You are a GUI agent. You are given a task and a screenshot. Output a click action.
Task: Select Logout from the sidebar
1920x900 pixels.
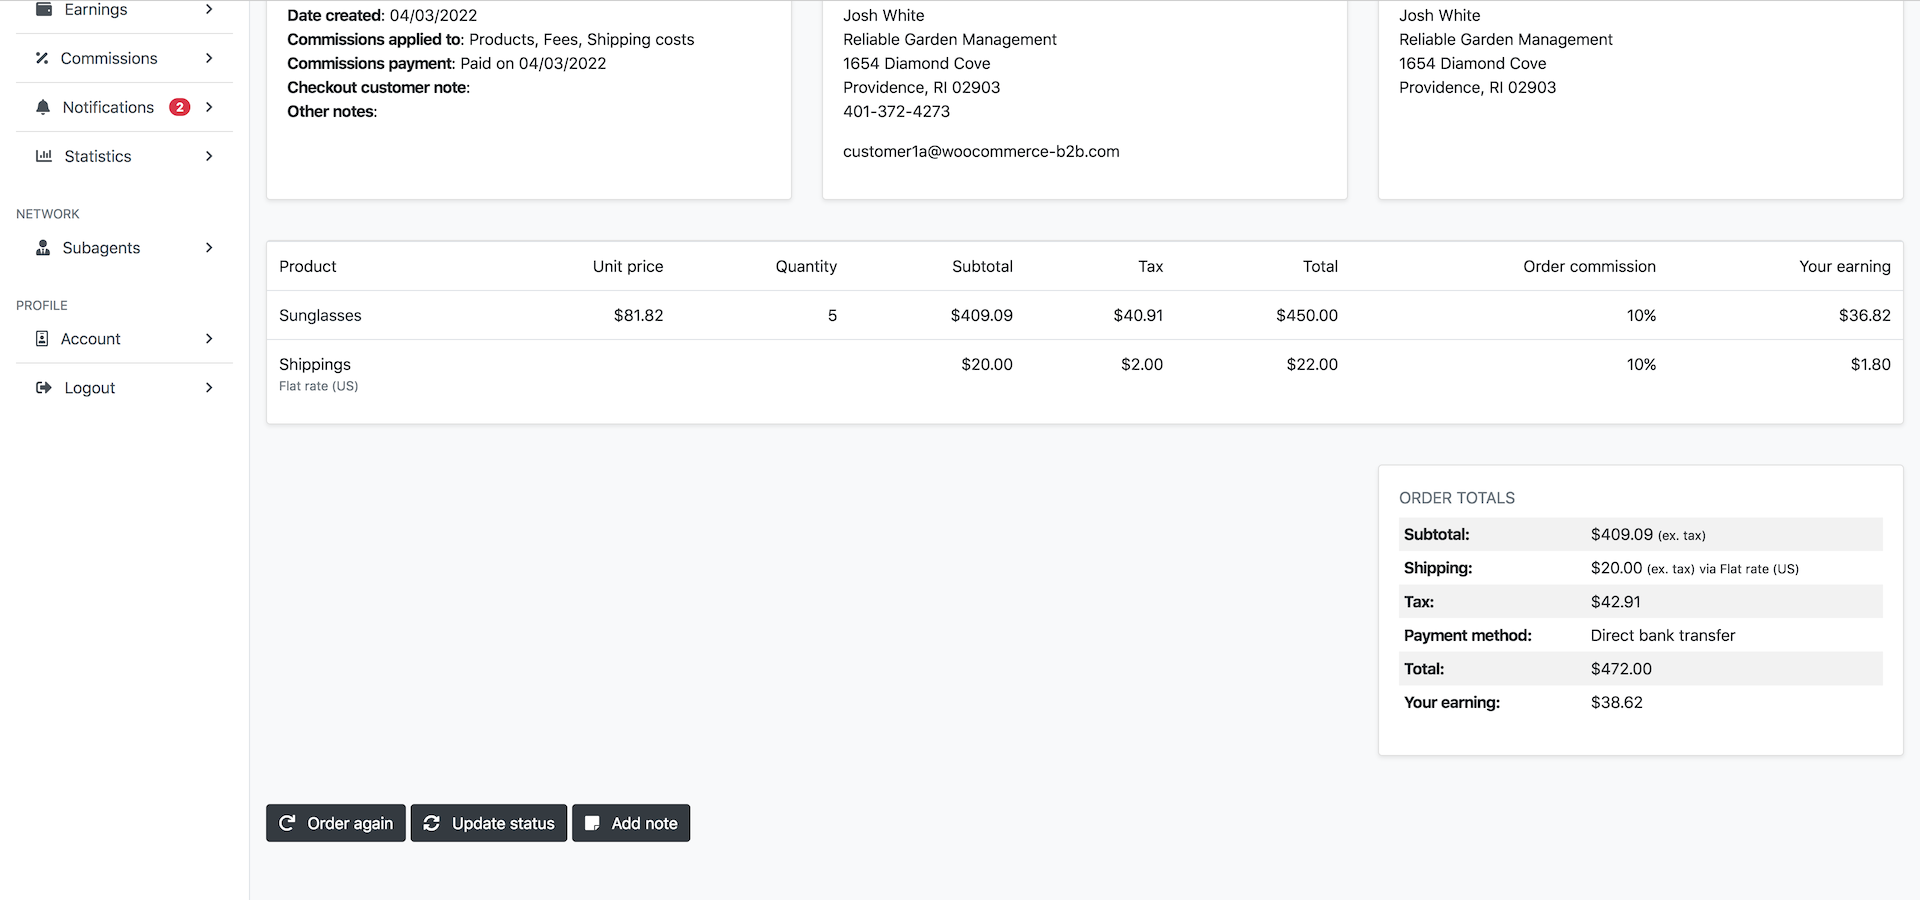[90, 388]
